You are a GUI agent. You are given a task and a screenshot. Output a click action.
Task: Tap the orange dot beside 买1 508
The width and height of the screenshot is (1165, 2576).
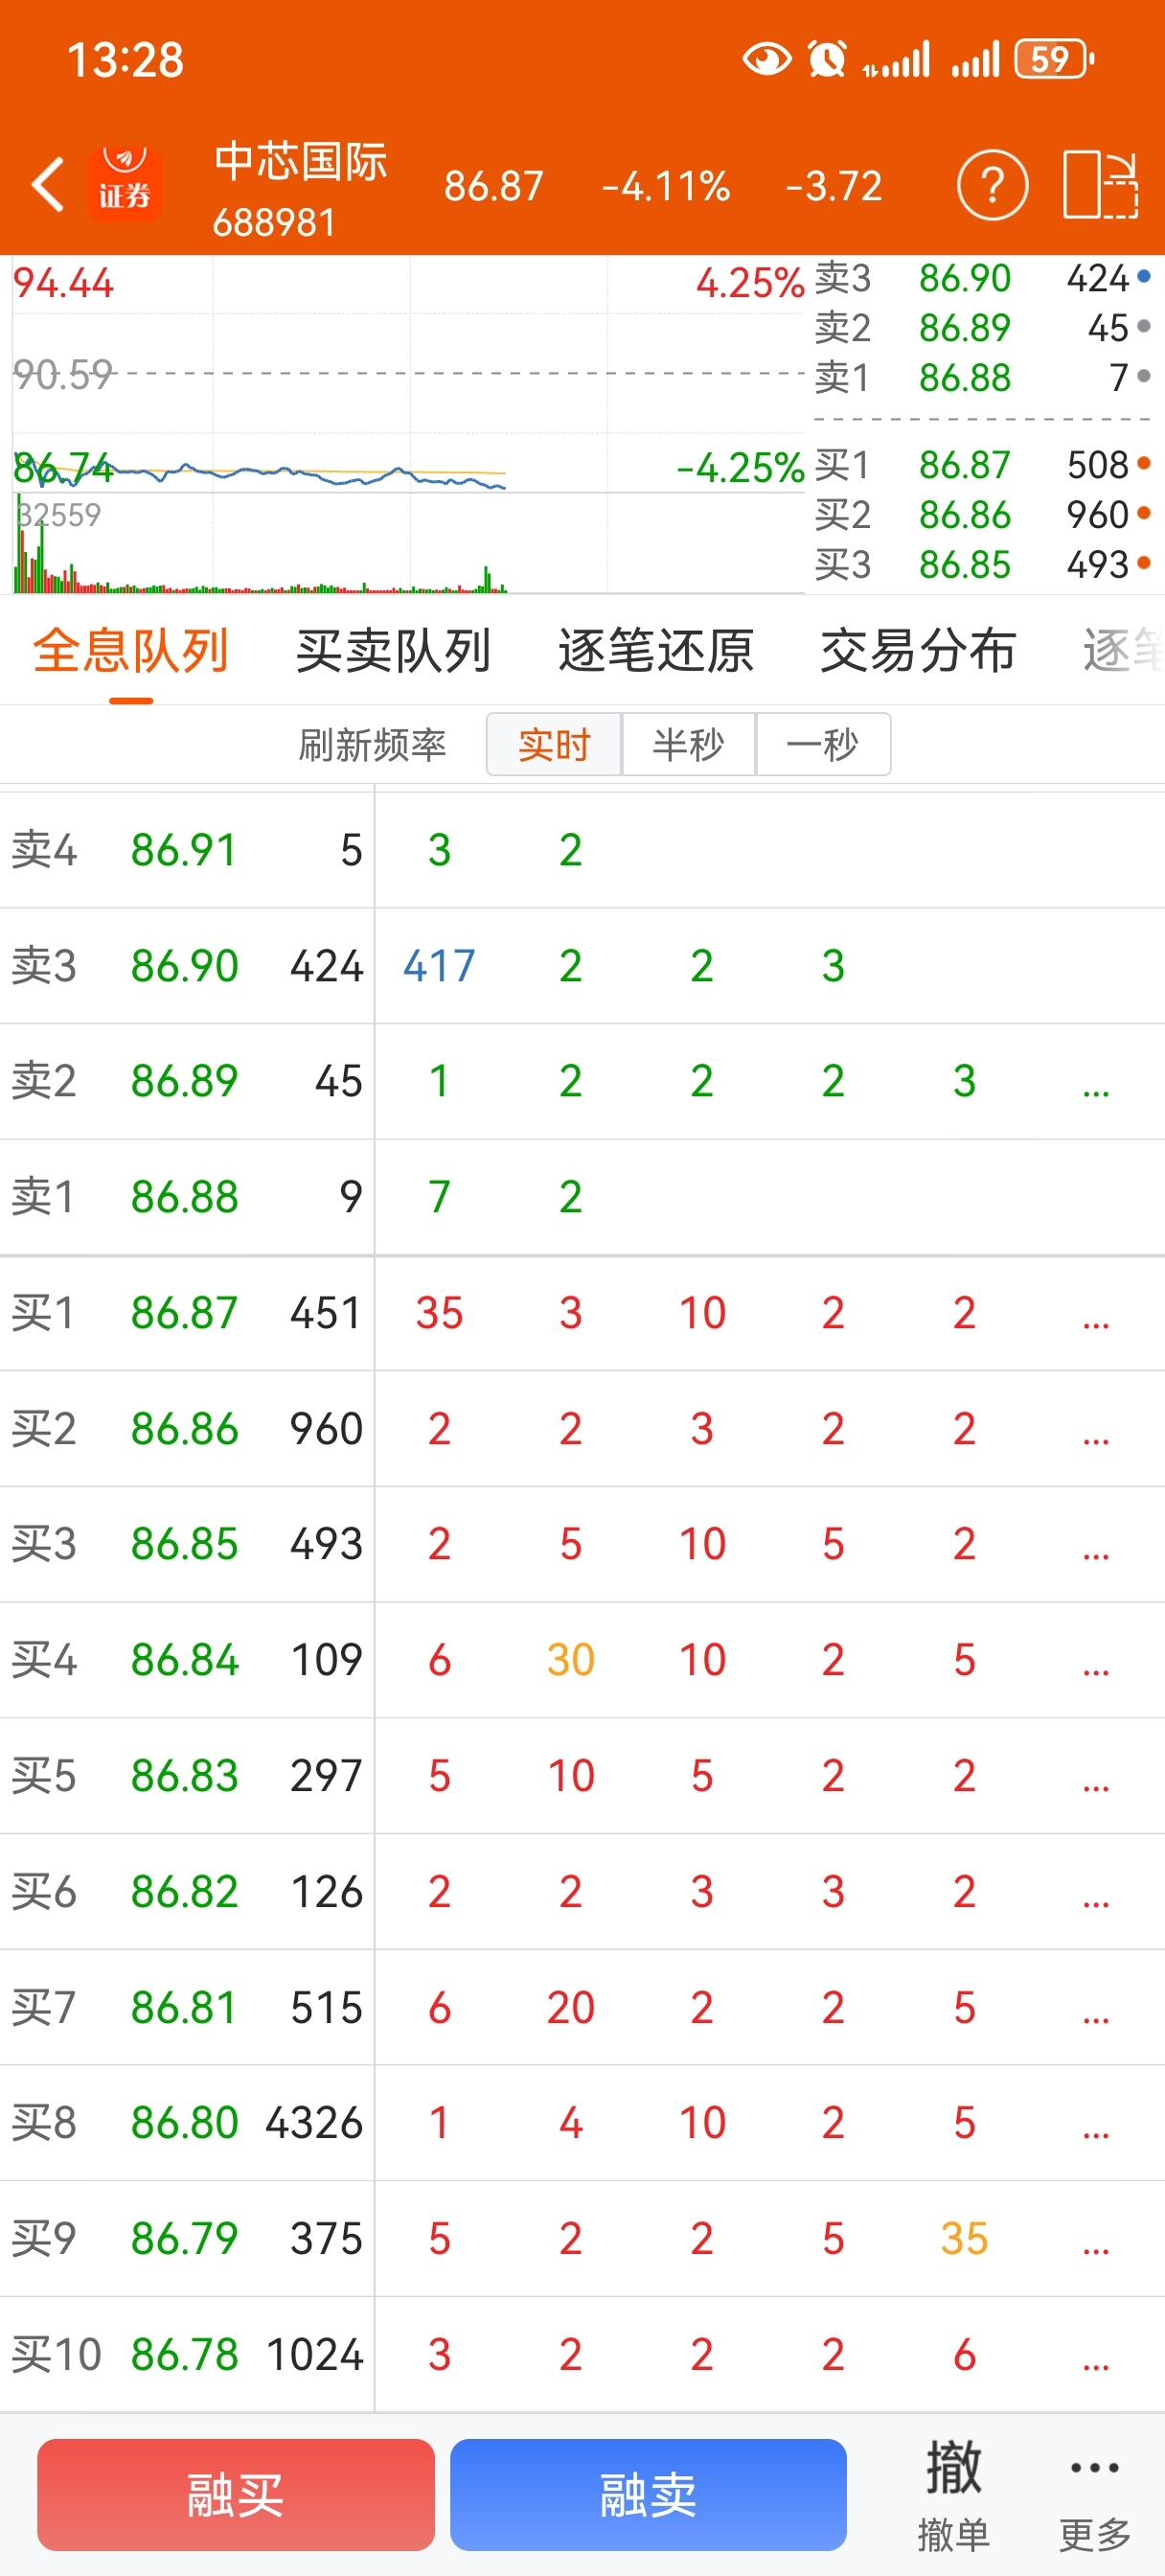click(x=1144, y=463)
